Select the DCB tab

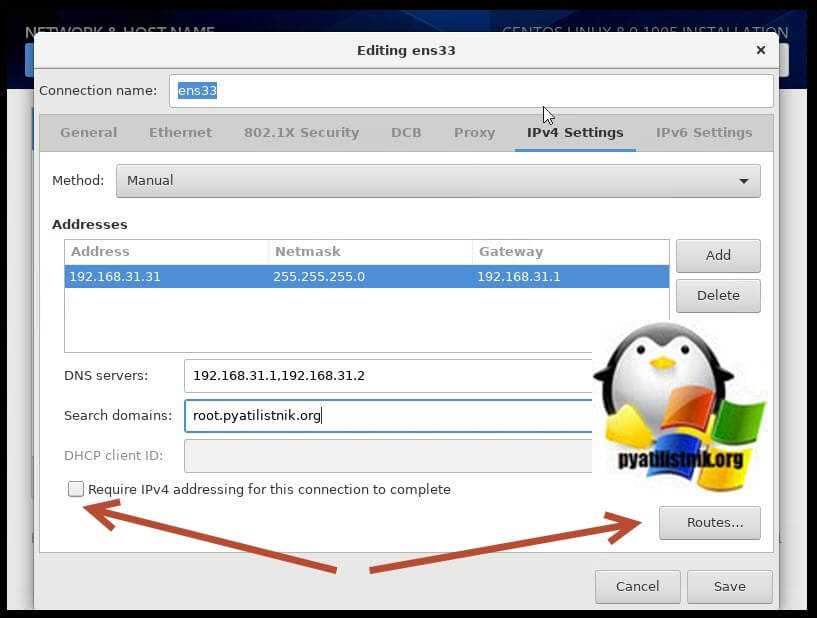click(406, 132)
